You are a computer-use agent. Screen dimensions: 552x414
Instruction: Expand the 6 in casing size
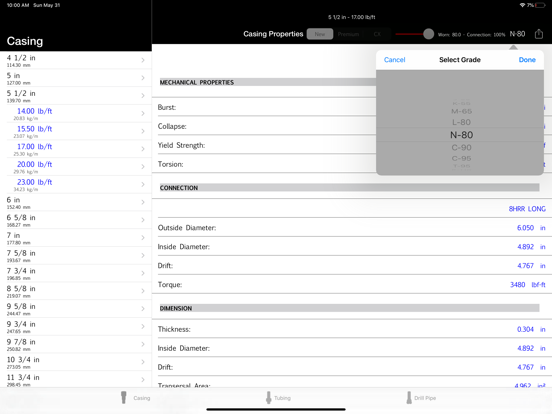point(76,202)
